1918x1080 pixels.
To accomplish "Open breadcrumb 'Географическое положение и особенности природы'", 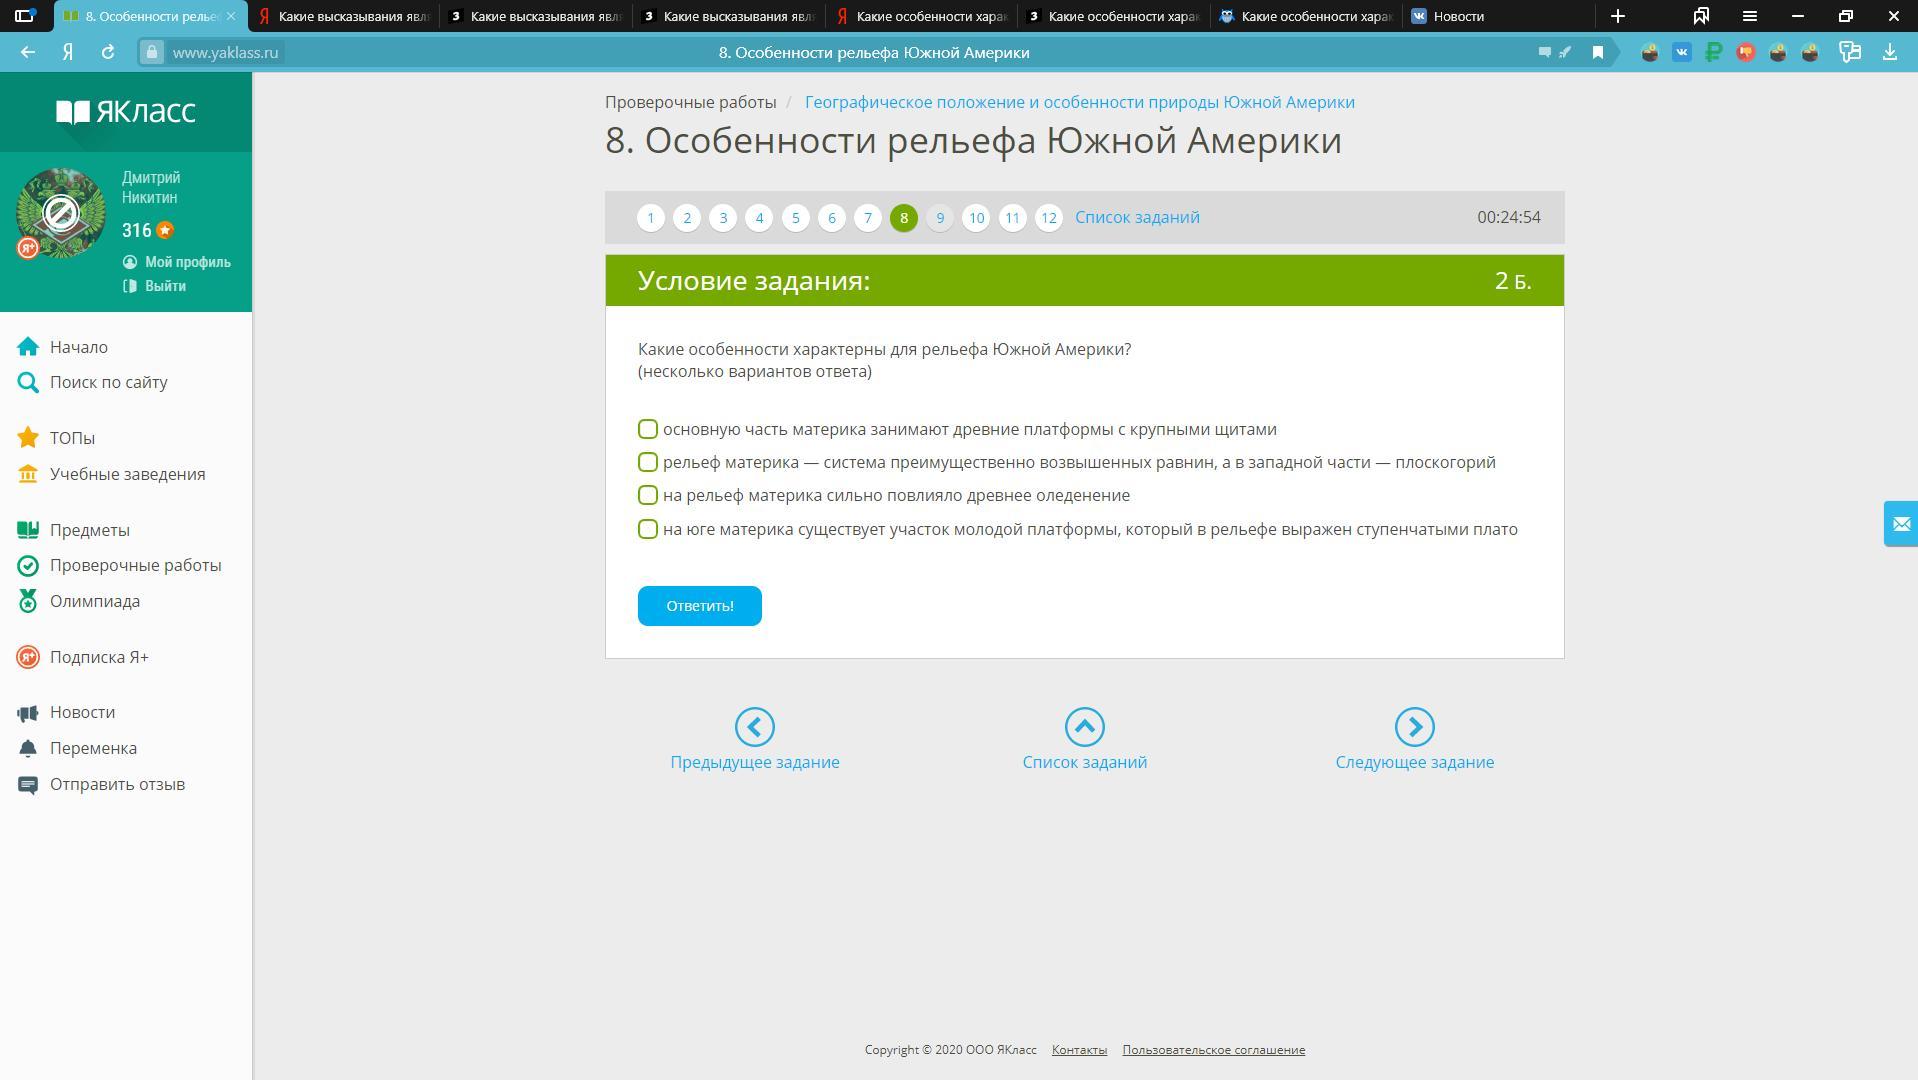I will point(1080,102).
